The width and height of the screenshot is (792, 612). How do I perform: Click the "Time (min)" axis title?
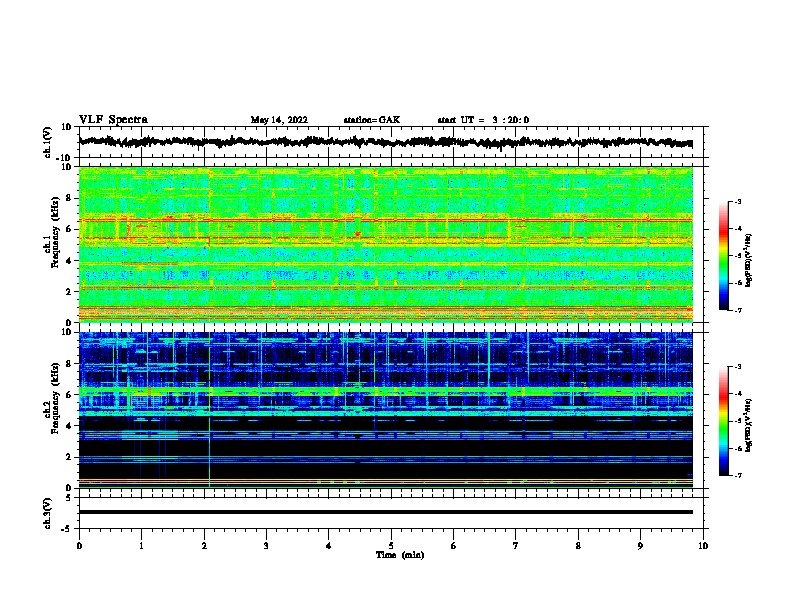click(400, 555)
